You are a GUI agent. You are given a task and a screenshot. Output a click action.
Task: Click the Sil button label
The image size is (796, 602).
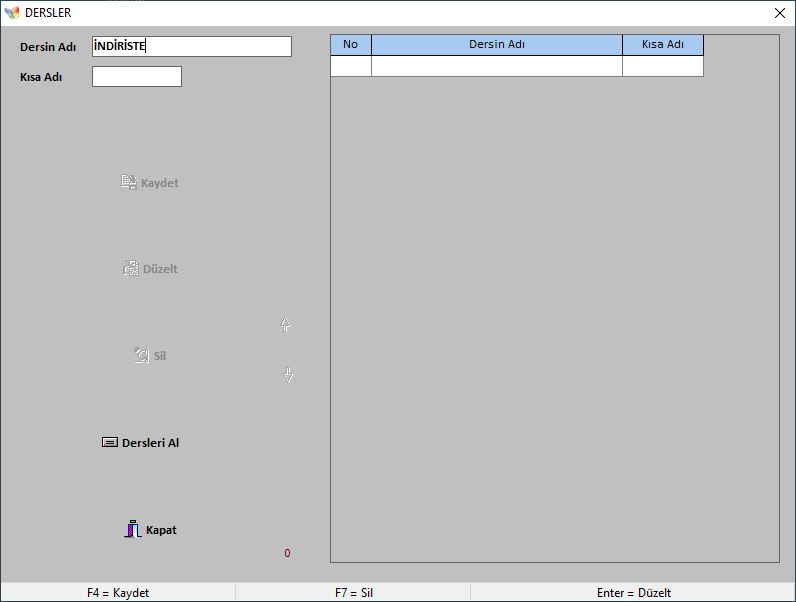click(160, 356)
